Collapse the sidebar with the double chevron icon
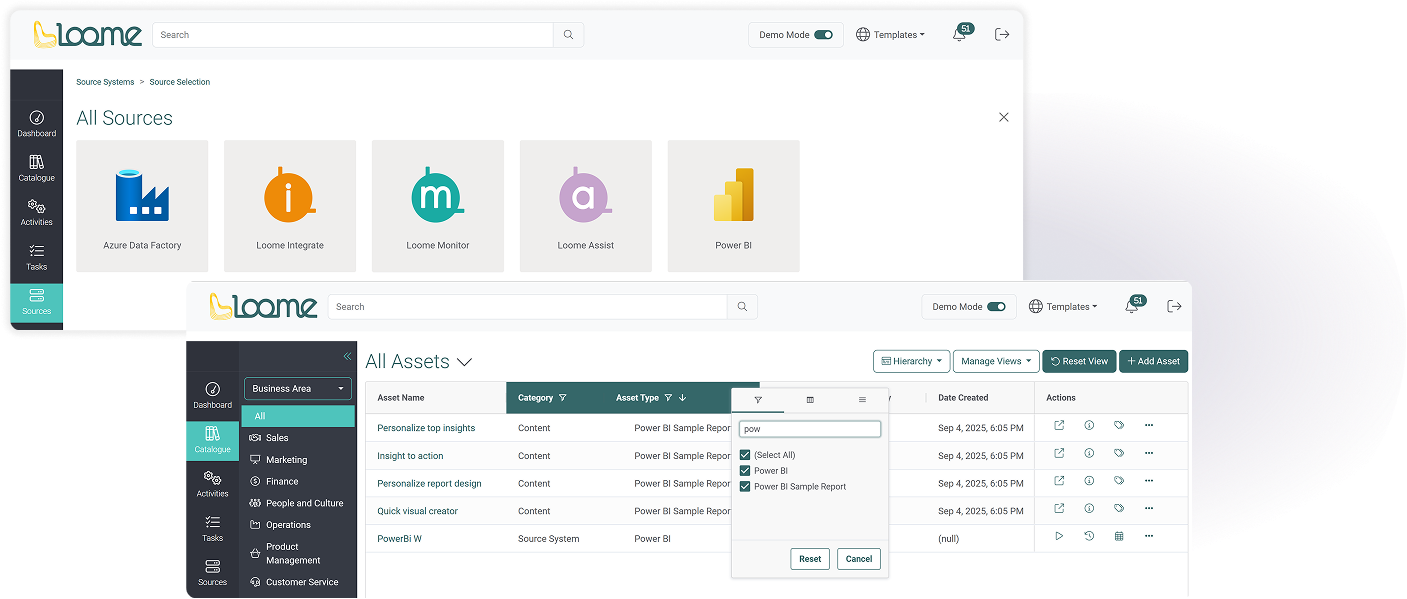This screenshot has height=599, width=1407. point(347,356)
